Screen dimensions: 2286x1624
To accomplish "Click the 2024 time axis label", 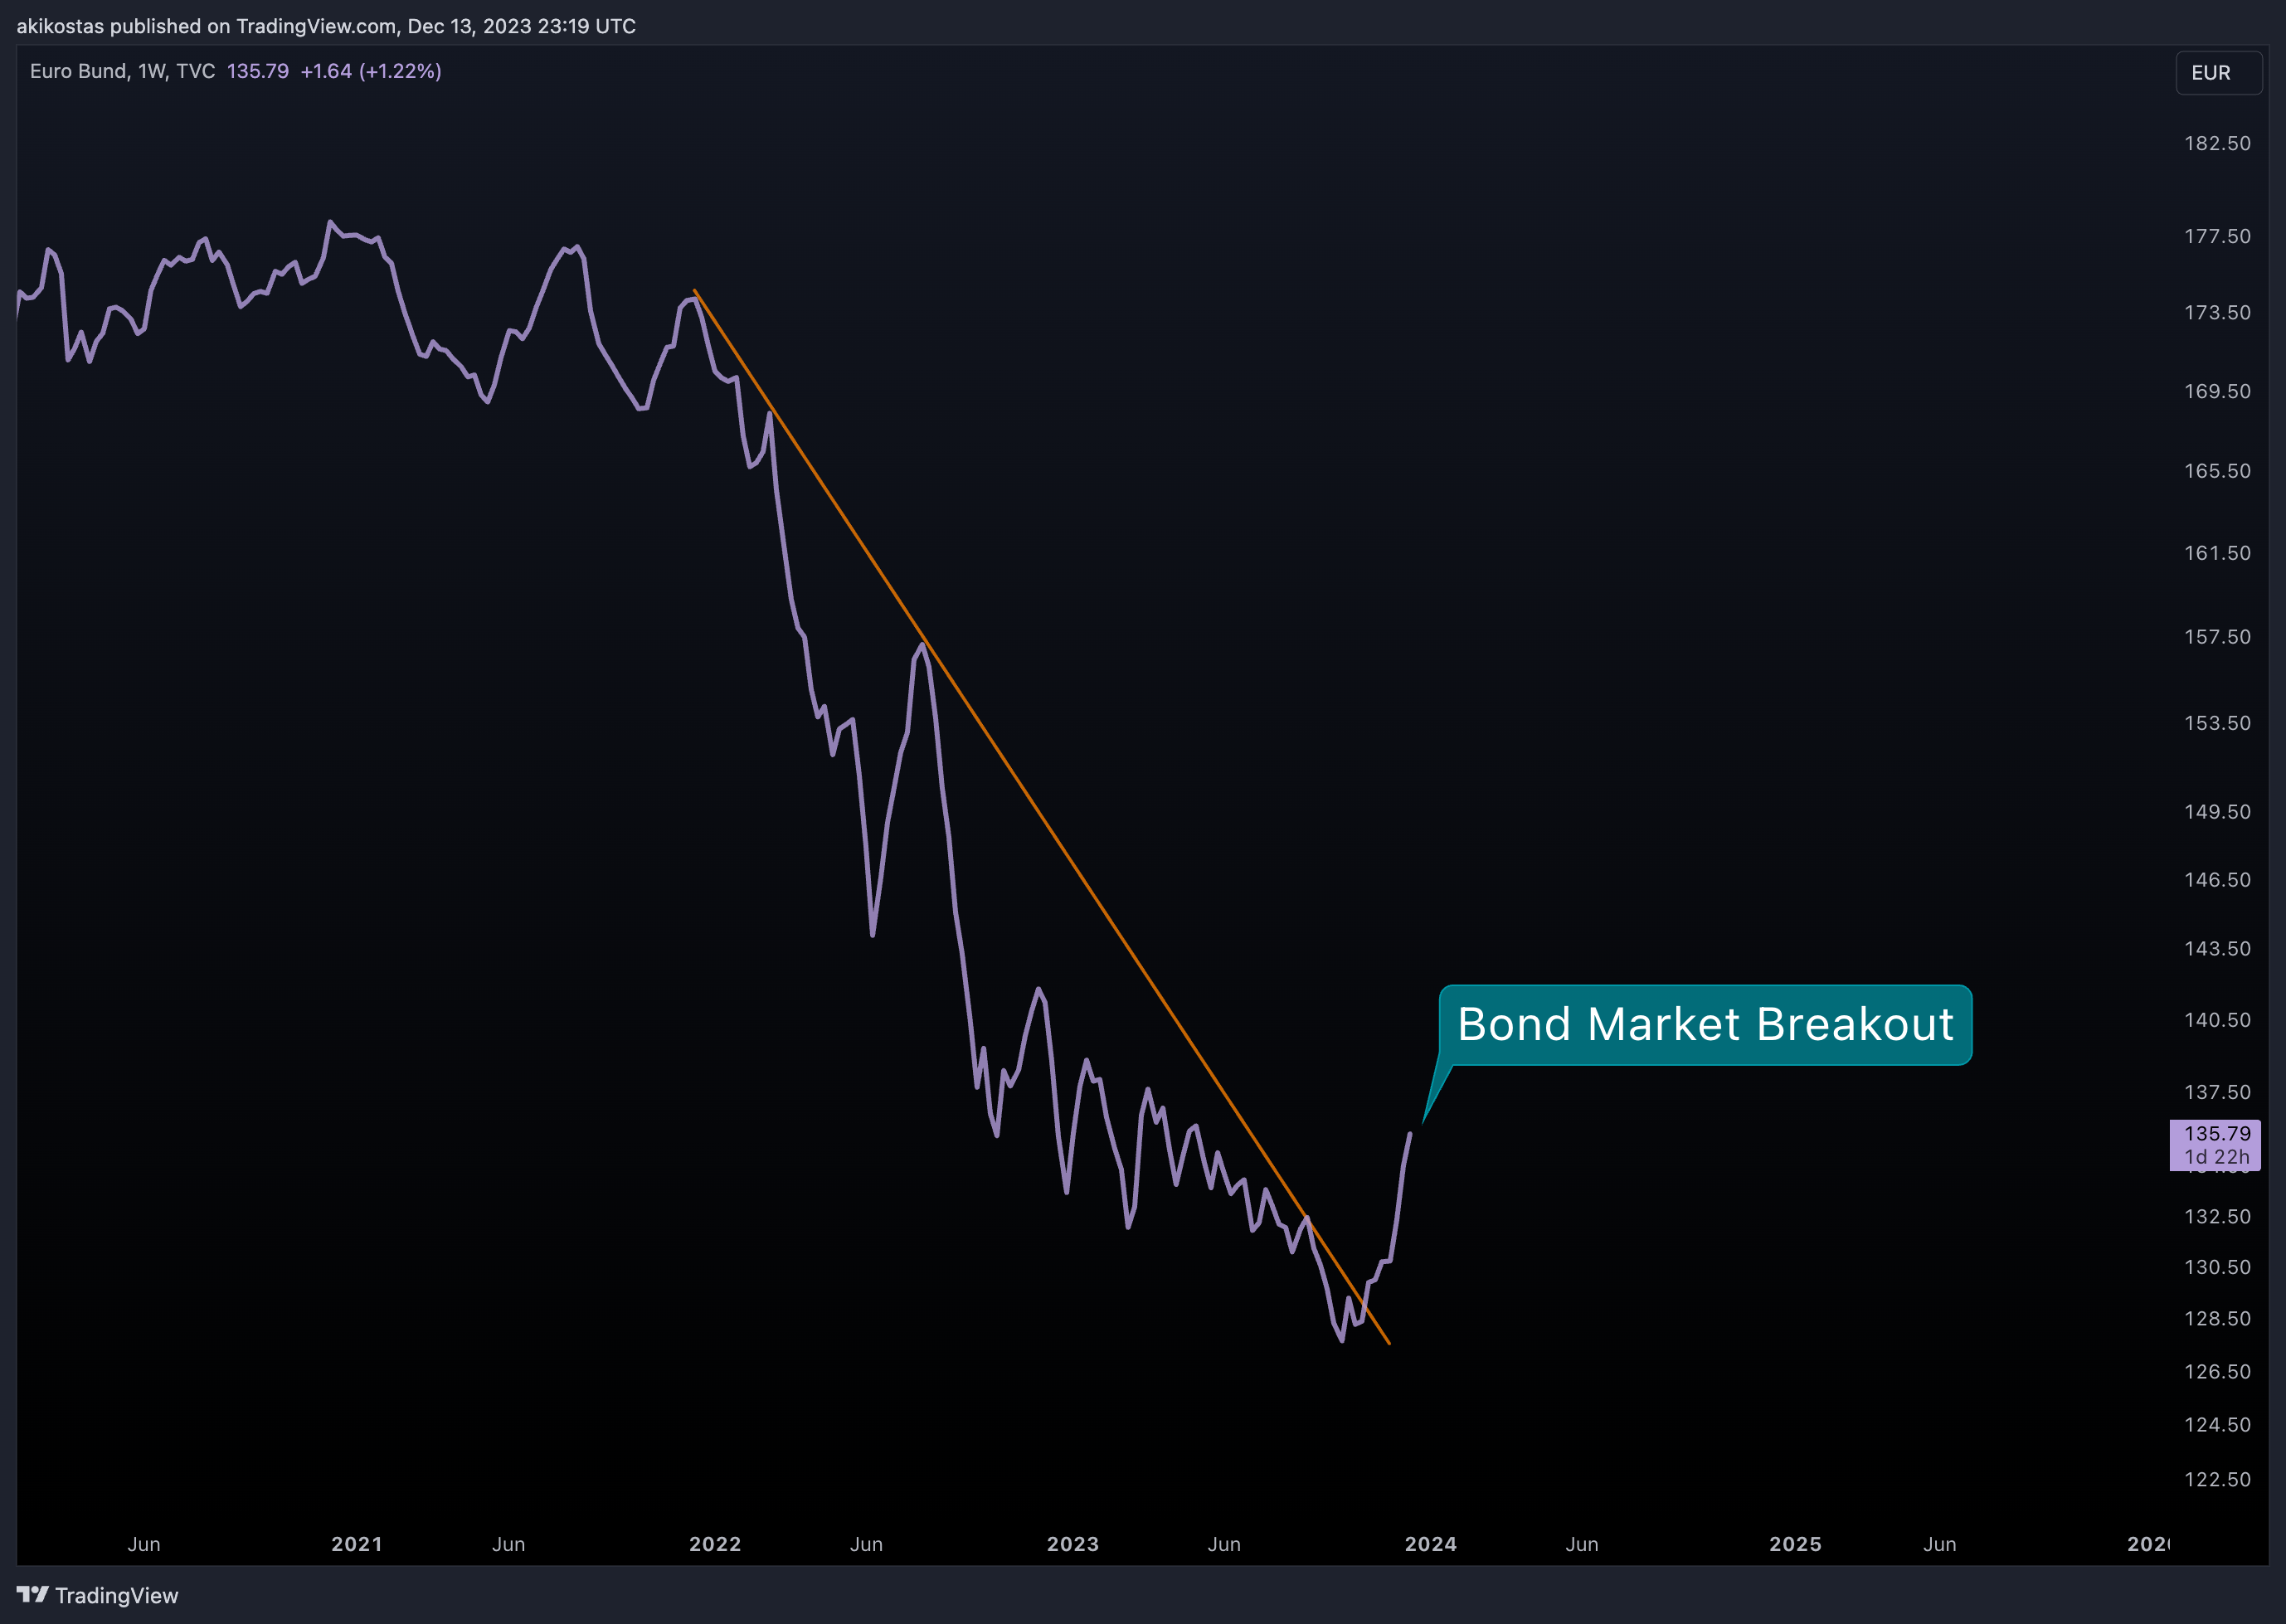I will [x=1431, y=1544].
